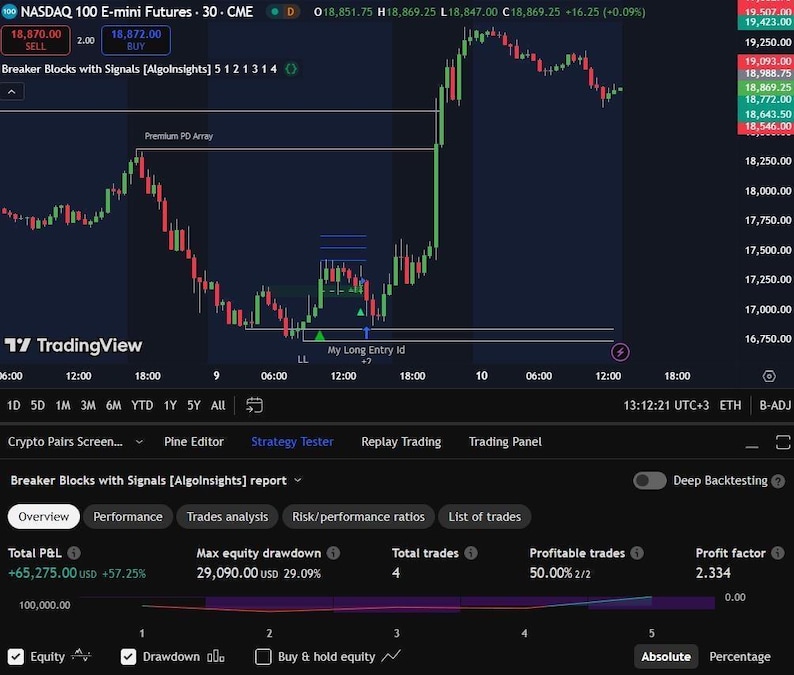This screenshot has width=794, height=675.
Task: Open chart settings gear icon on time axis
Action: (769, 376)
